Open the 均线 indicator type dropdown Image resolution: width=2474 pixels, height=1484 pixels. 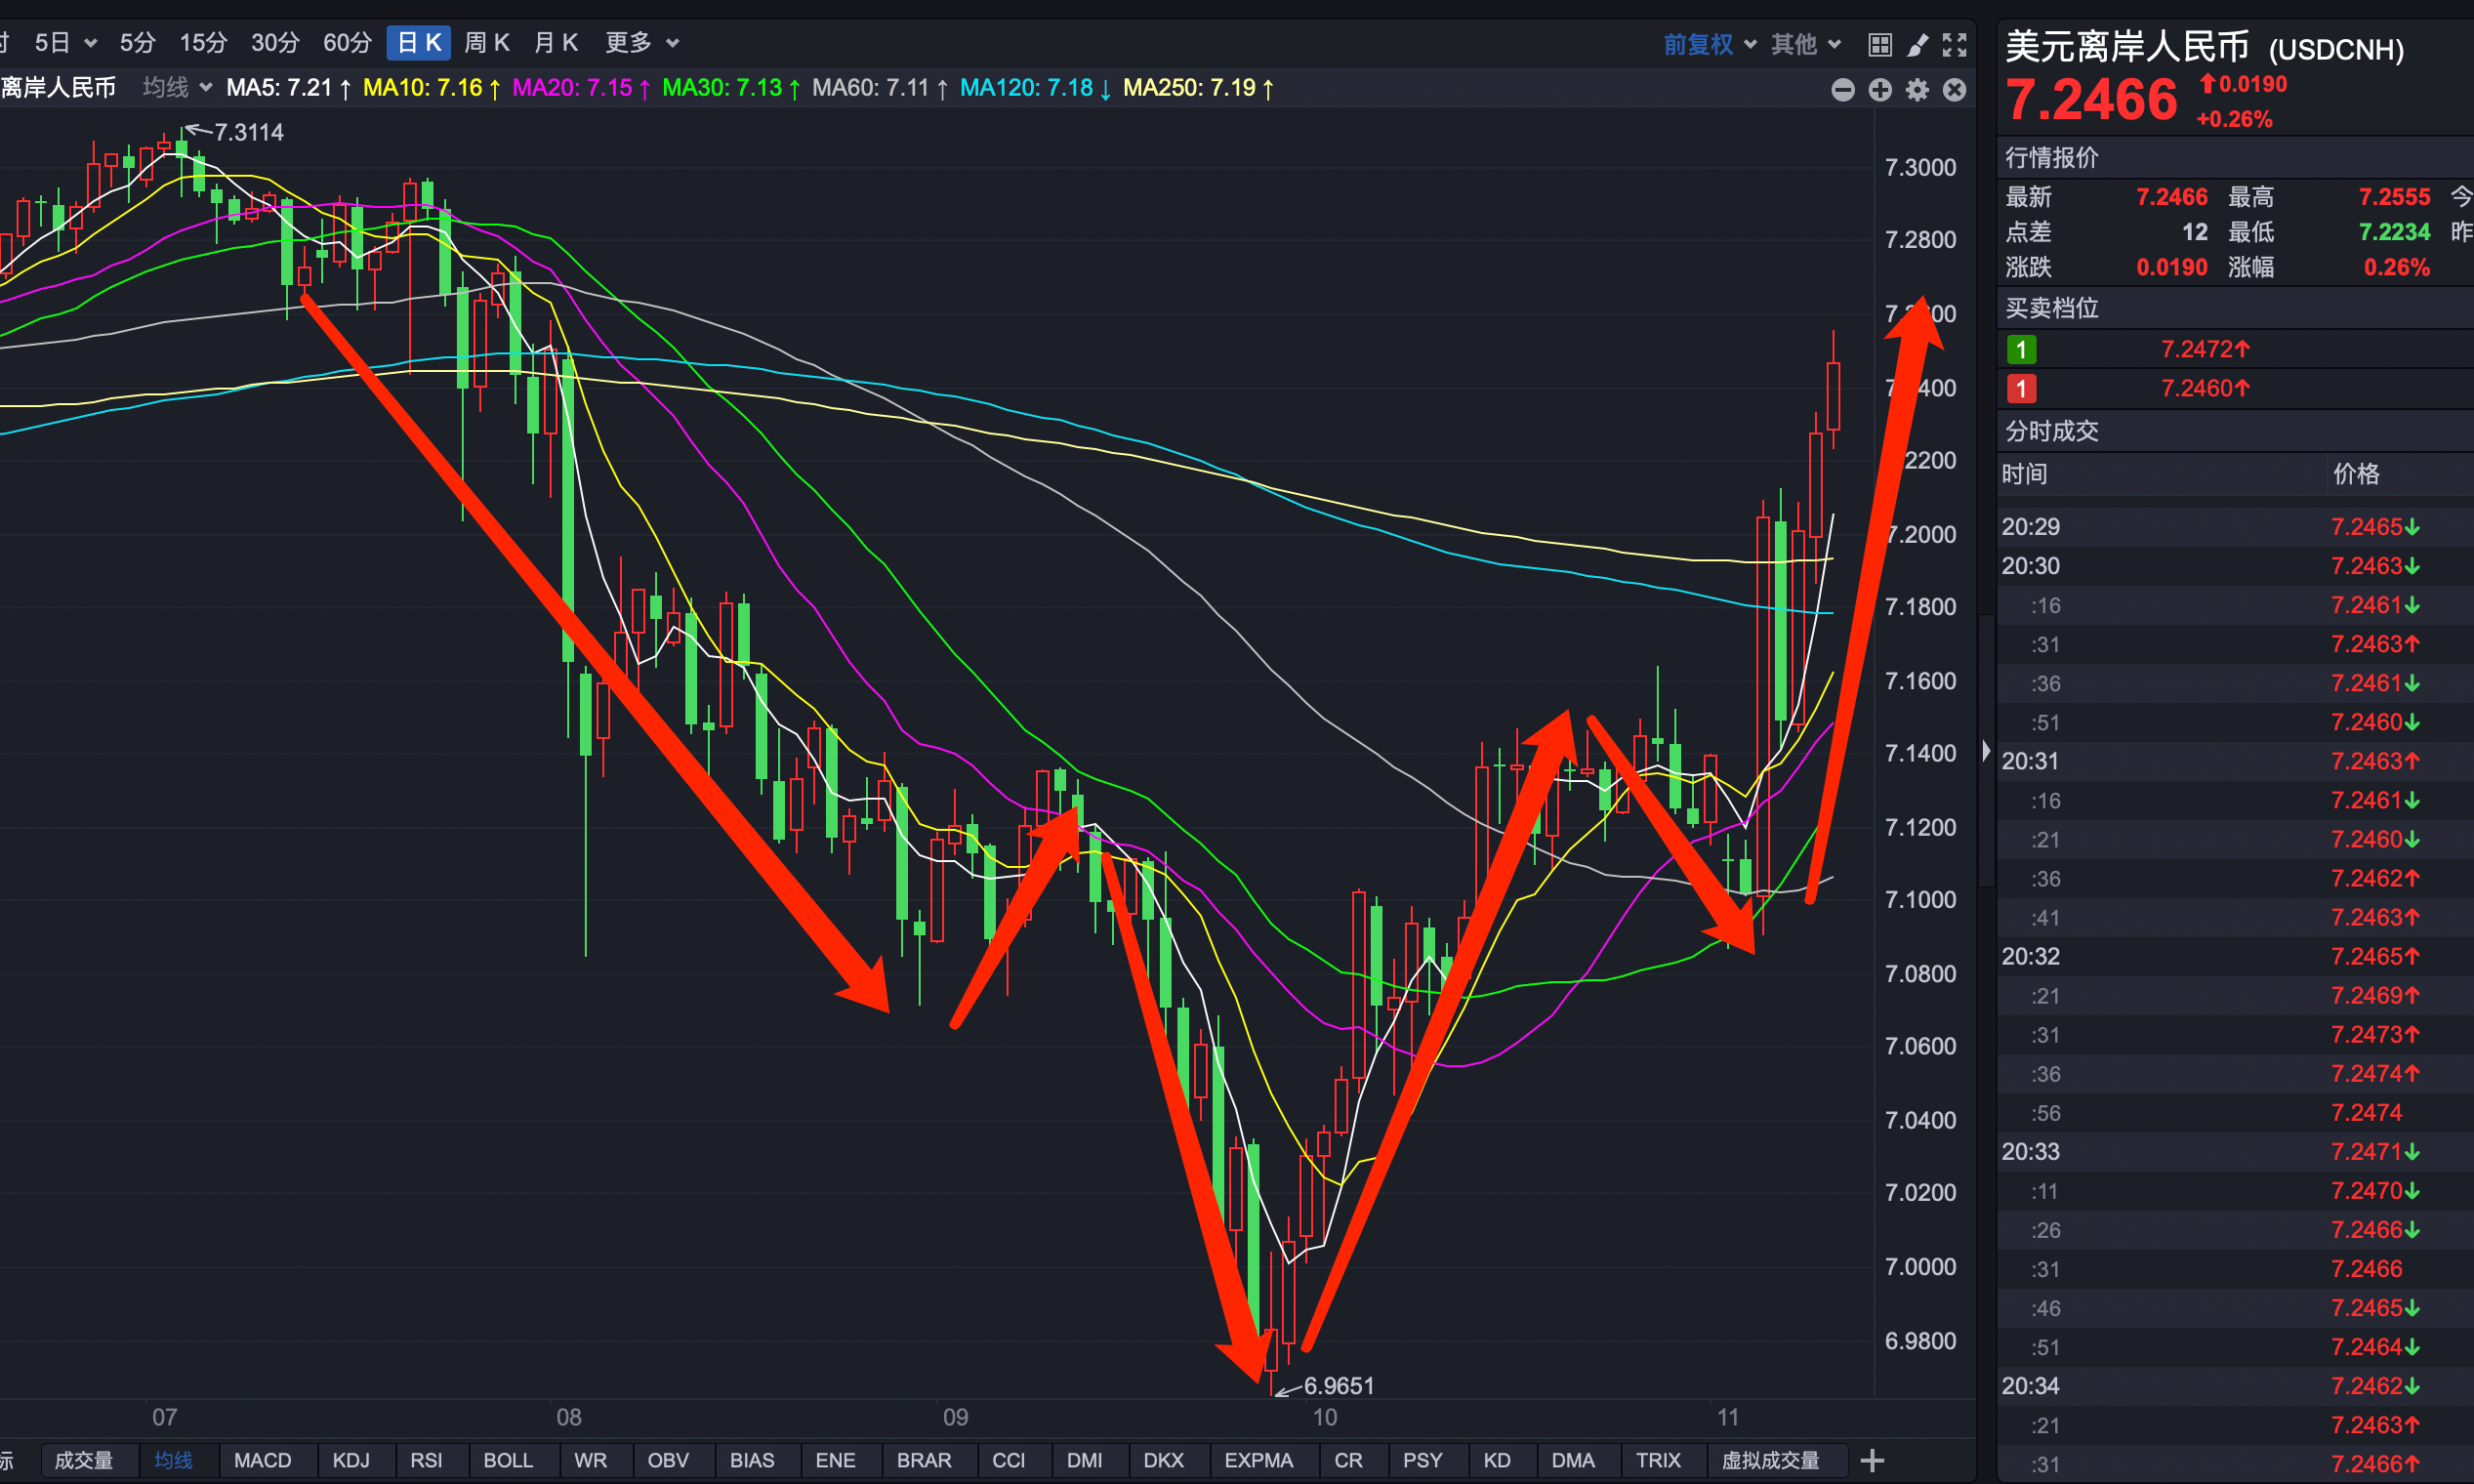(x=177, y=88)
